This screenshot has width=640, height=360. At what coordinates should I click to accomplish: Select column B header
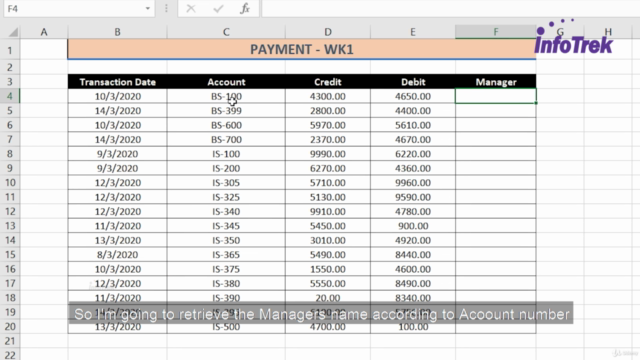117,32
